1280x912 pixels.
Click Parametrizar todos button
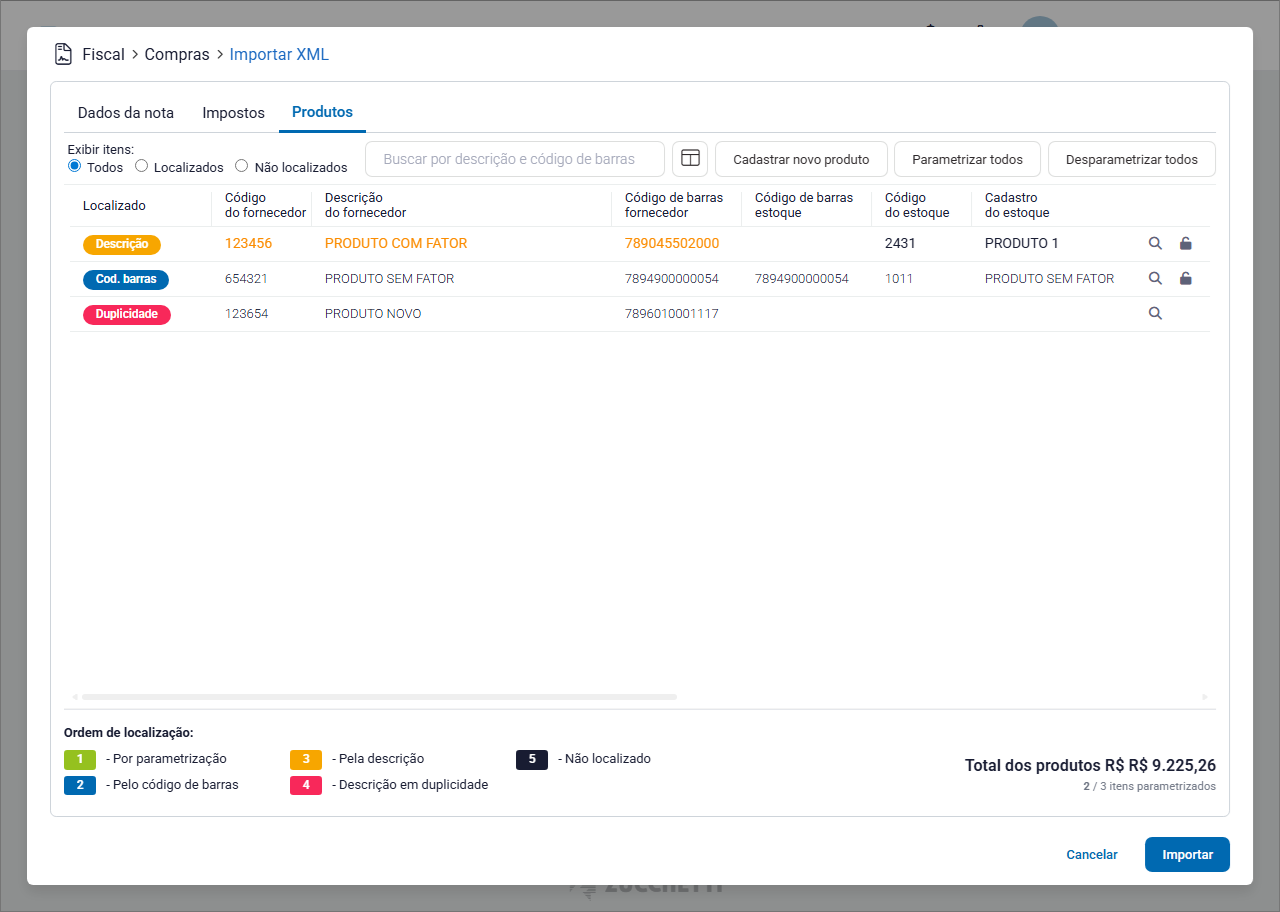click(967, 159)
